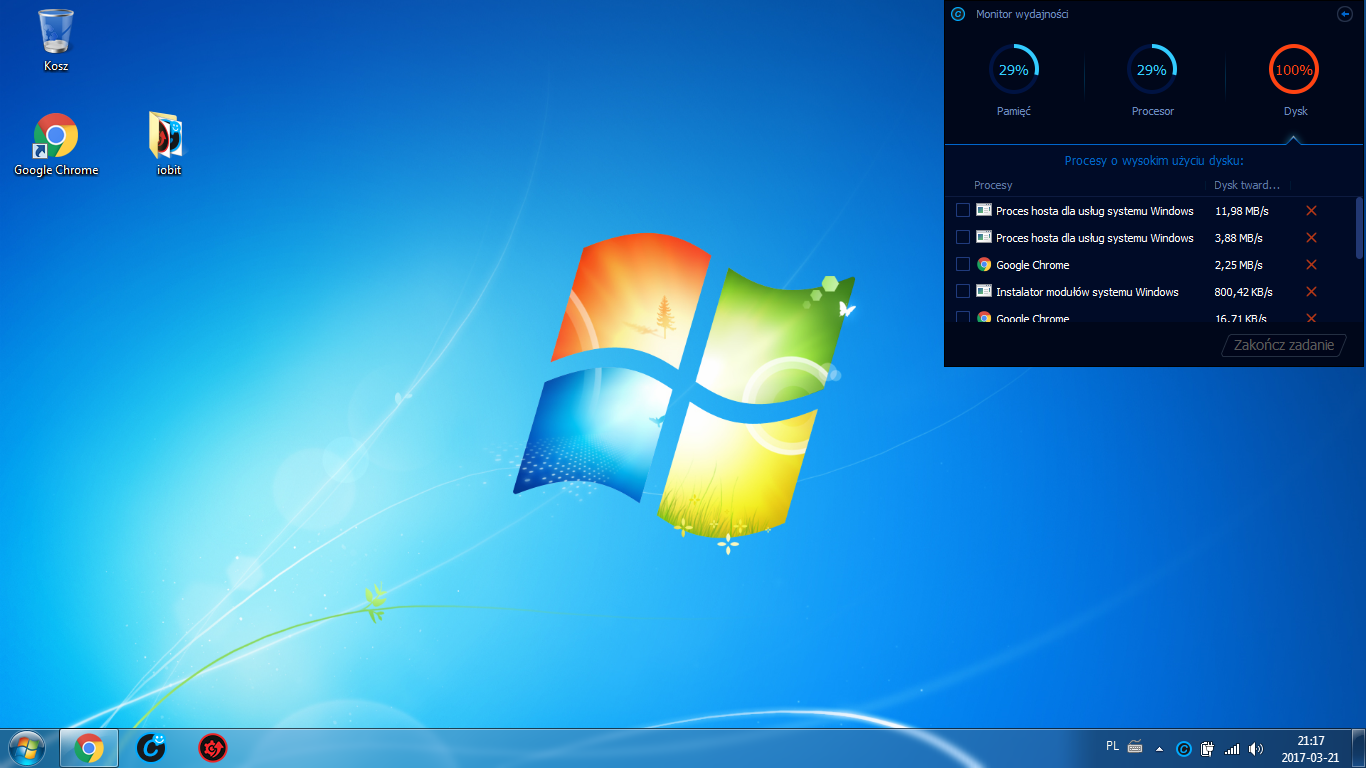Click the 3,88 MB/s disk value
The image size is (1366, 768).
(1238, 238)
